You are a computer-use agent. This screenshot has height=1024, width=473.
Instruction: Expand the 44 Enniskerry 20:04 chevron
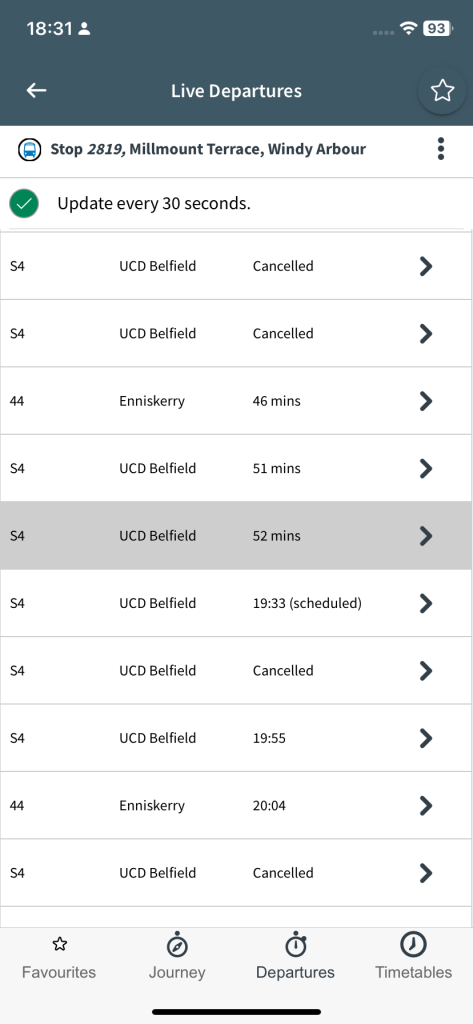[426, 806]
